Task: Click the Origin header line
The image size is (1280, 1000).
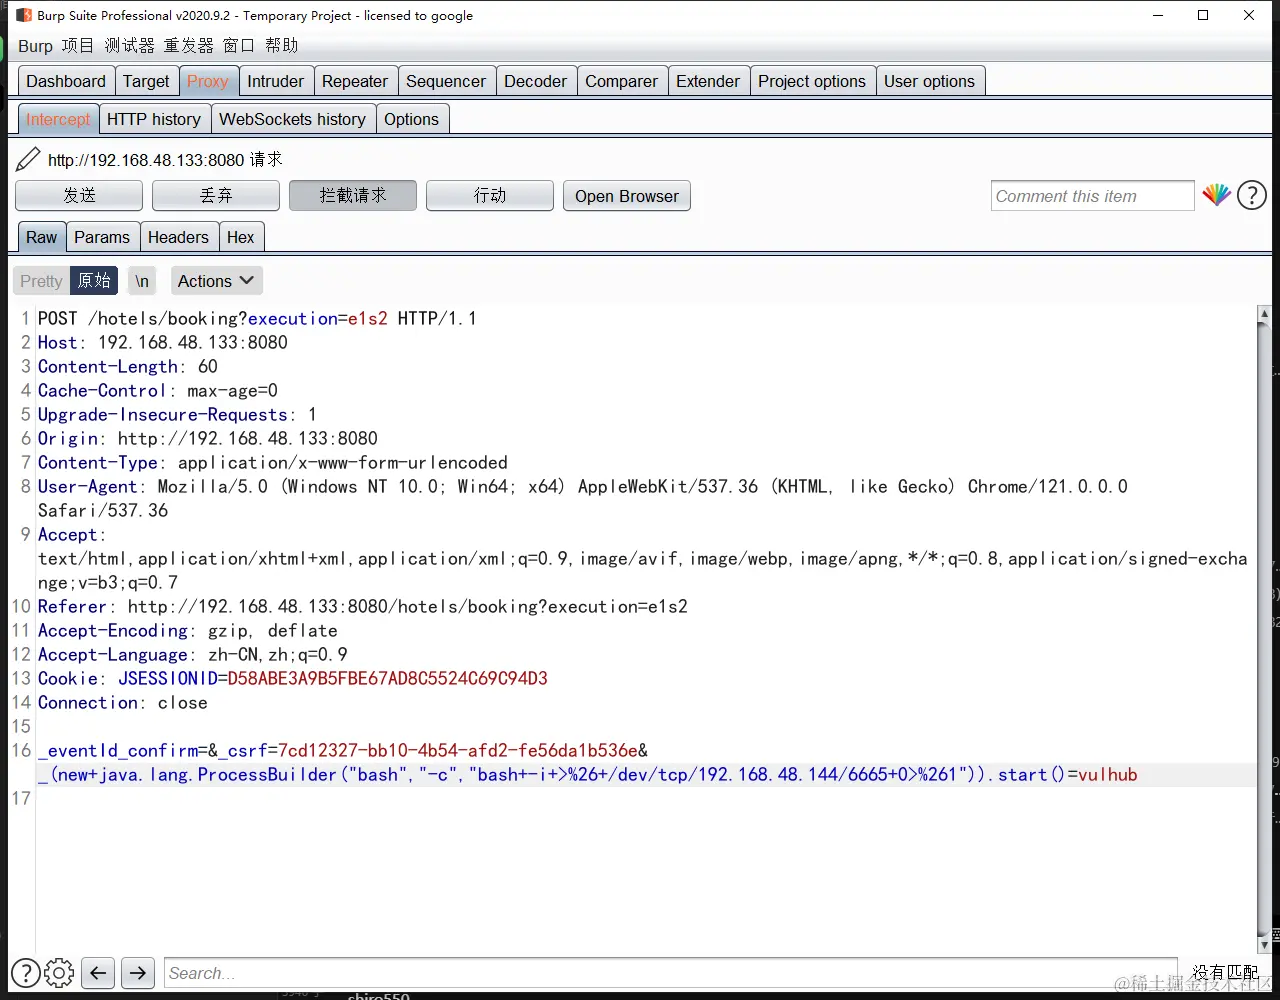Action: click(208, 438)
